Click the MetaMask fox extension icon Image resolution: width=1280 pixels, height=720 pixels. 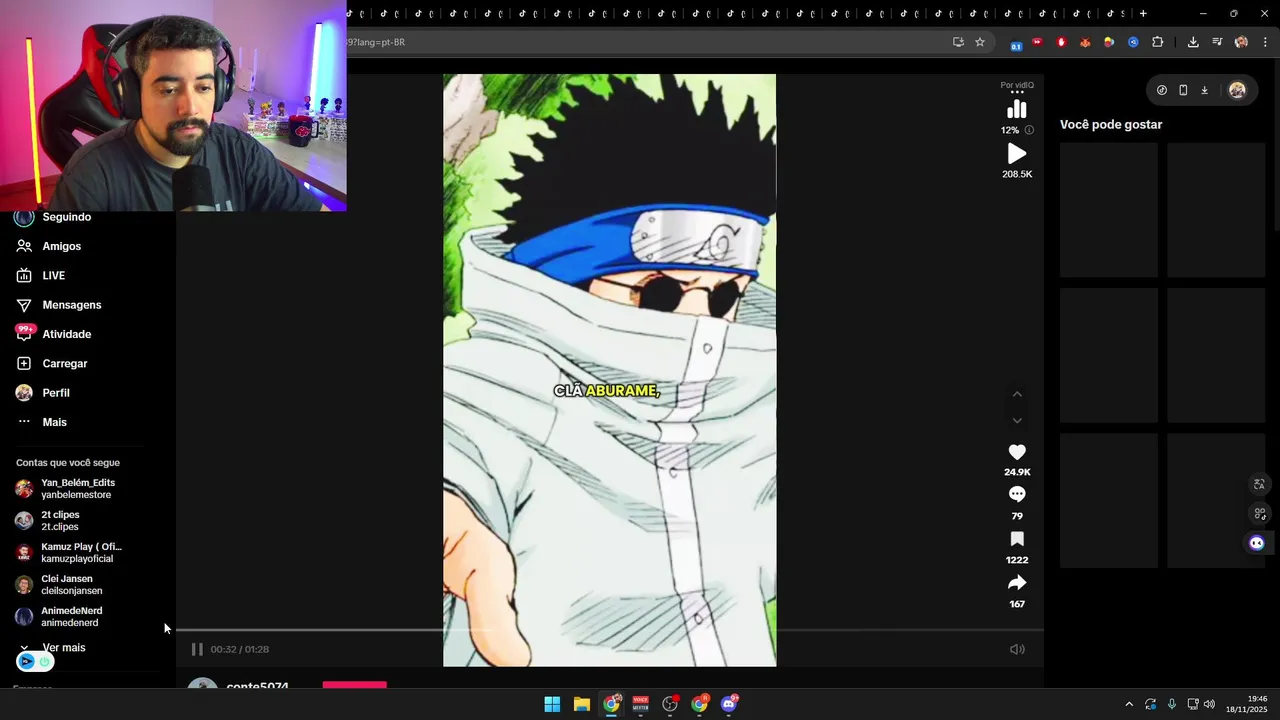click(1085, 42)
